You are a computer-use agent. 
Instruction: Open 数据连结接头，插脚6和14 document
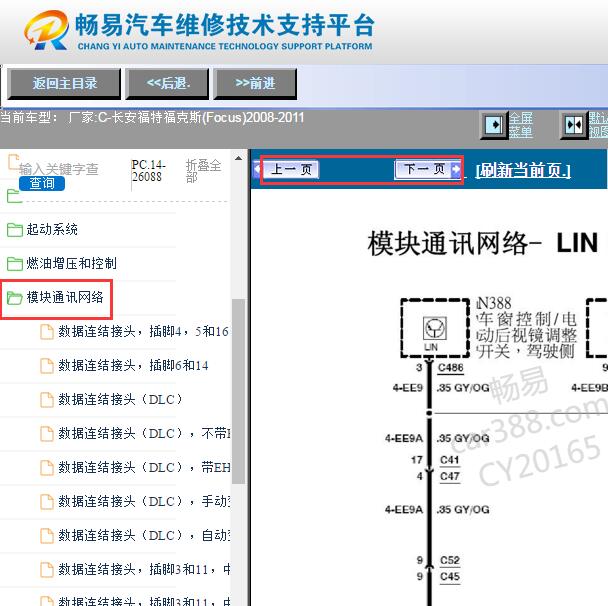click(133, 365)
